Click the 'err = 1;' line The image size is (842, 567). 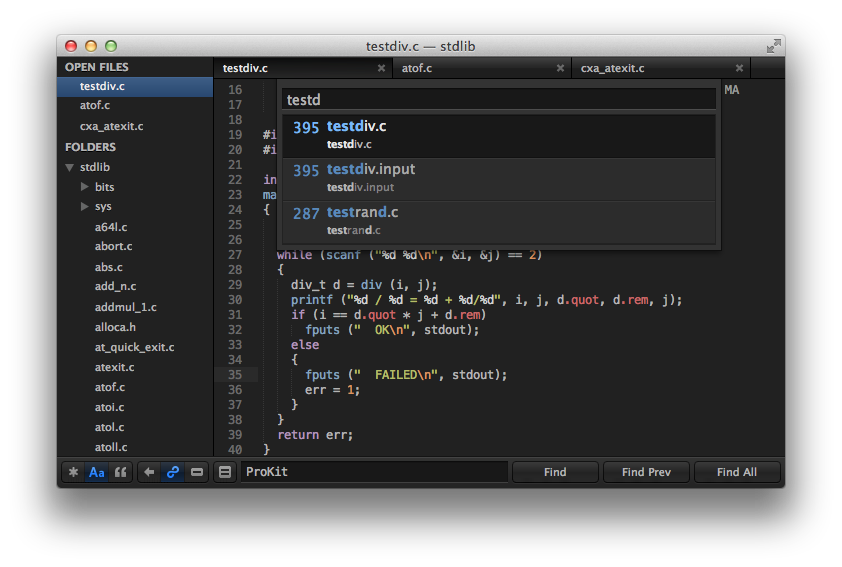point(332,390)
